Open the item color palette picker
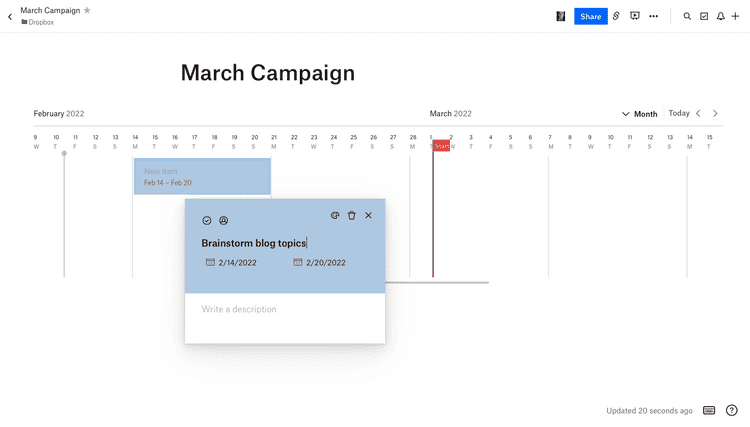Screen dimensions: 750x427 point(335,215)
